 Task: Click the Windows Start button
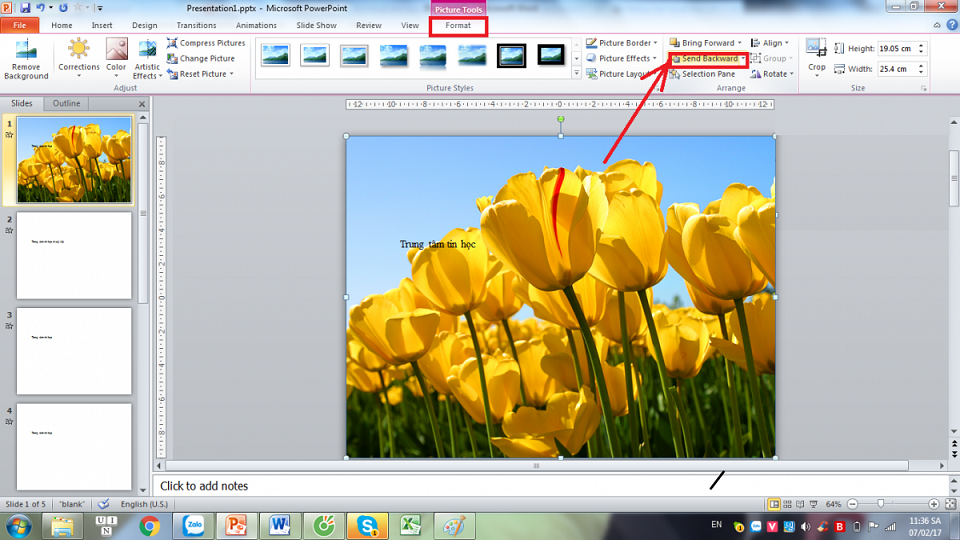coord(19,527)
